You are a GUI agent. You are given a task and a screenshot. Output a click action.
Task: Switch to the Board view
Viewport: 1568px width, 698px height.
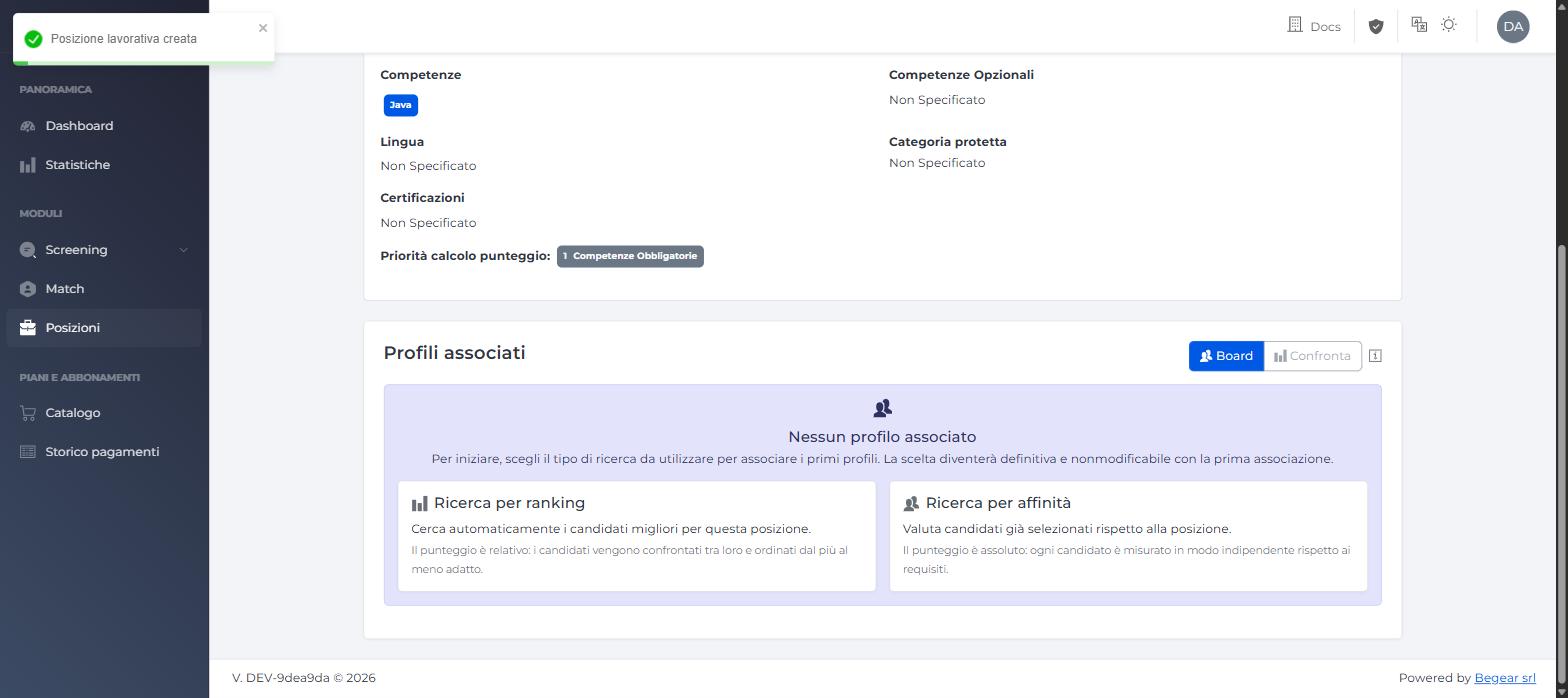(x=1226, y=356)
